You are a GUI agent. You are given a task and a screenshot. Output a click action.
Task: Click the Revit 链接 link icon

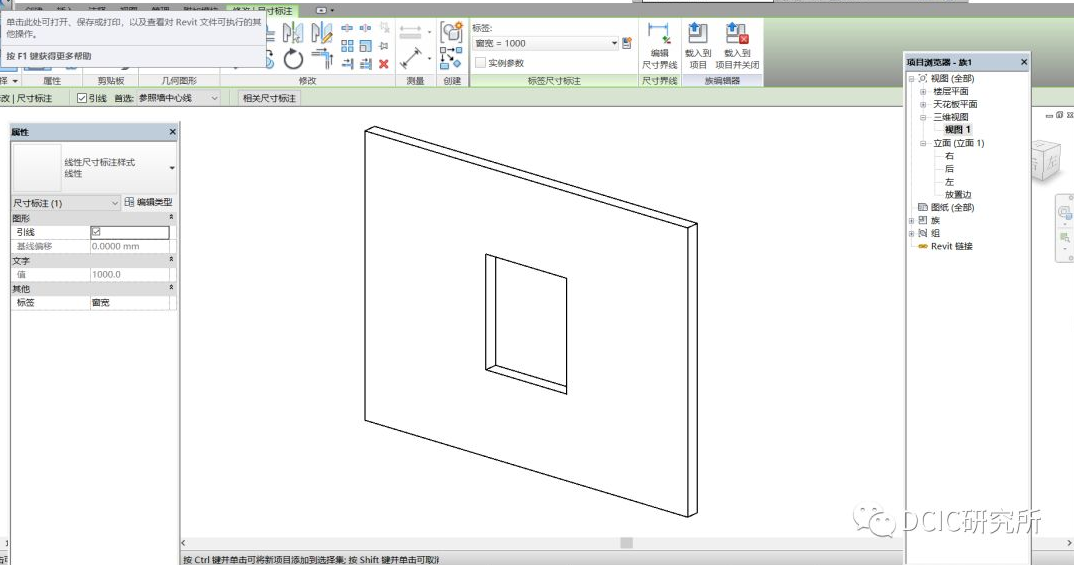click(x=923, y=247)
